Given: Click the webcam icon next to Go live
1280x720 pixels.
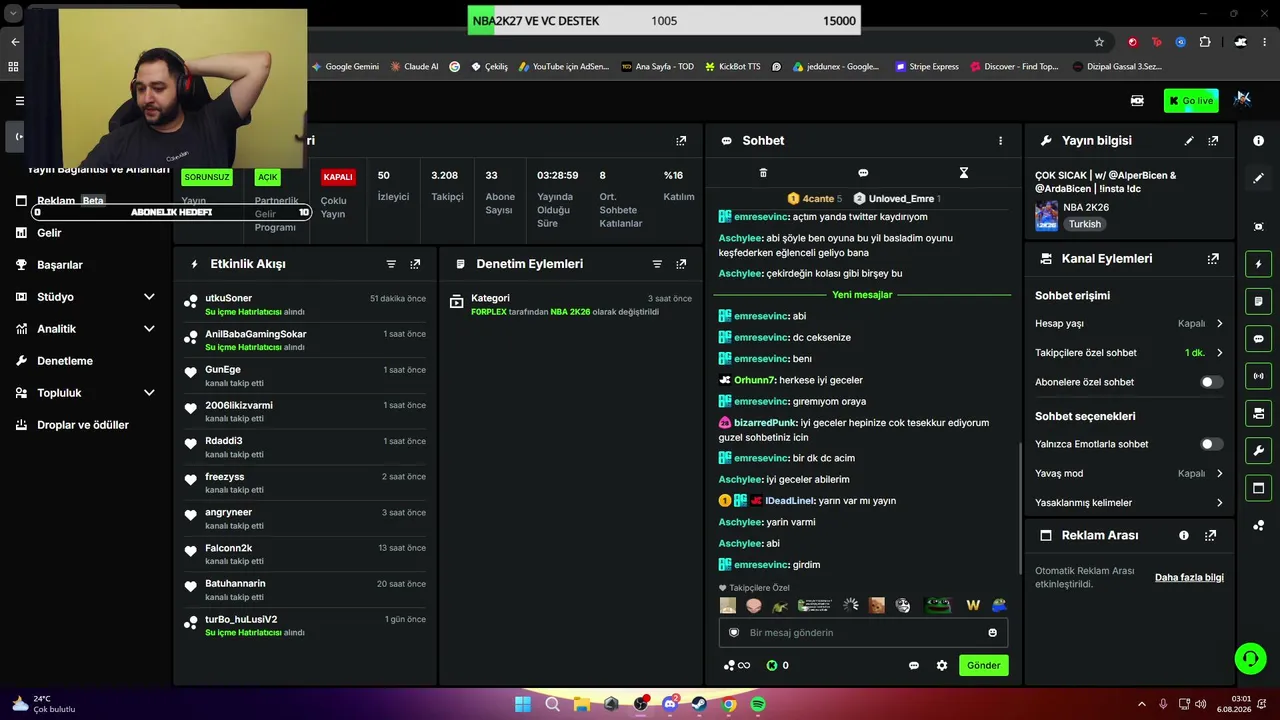Looking at the screenshot, I should (1137, 100).
